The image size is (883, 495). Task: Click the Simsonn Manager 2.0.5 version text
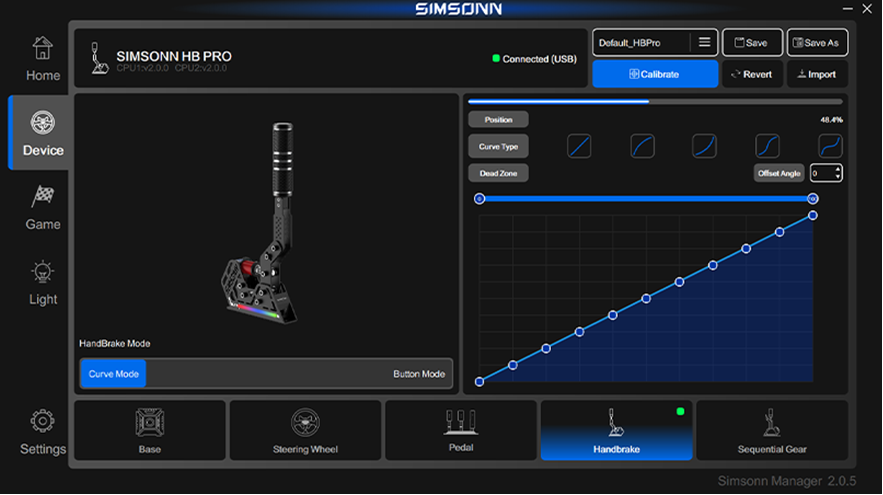787,481
